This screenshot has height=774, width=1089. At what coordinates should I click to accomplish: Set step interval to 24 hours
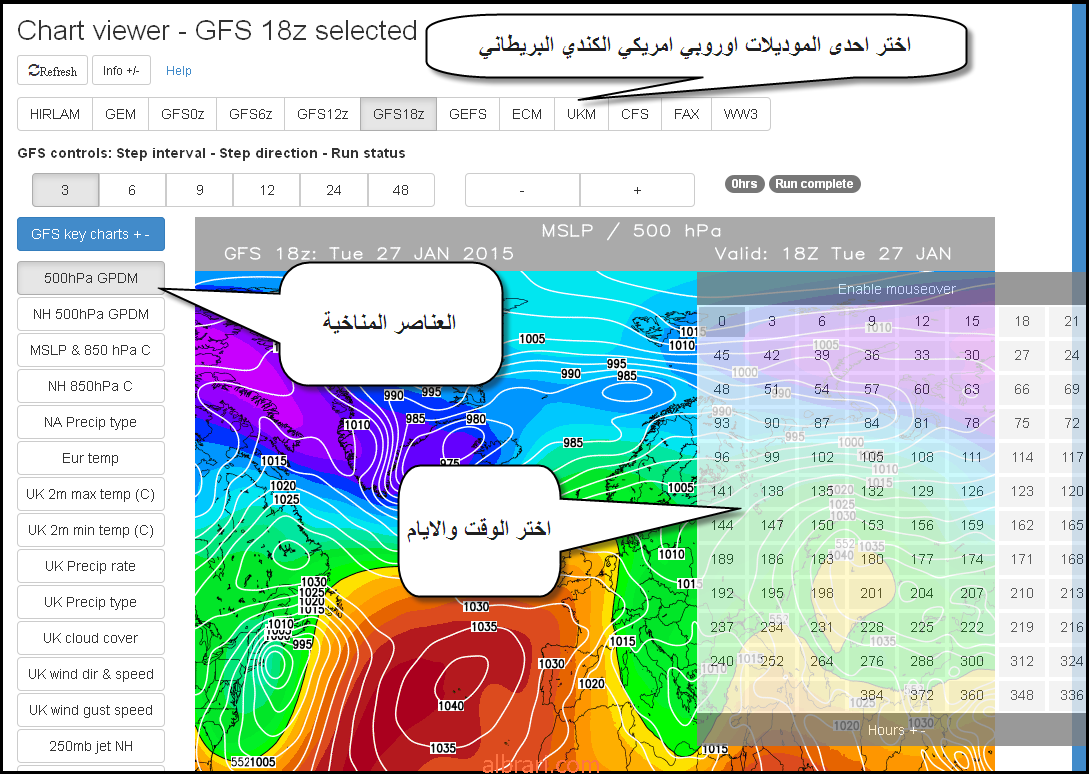(x=334, y=190)
